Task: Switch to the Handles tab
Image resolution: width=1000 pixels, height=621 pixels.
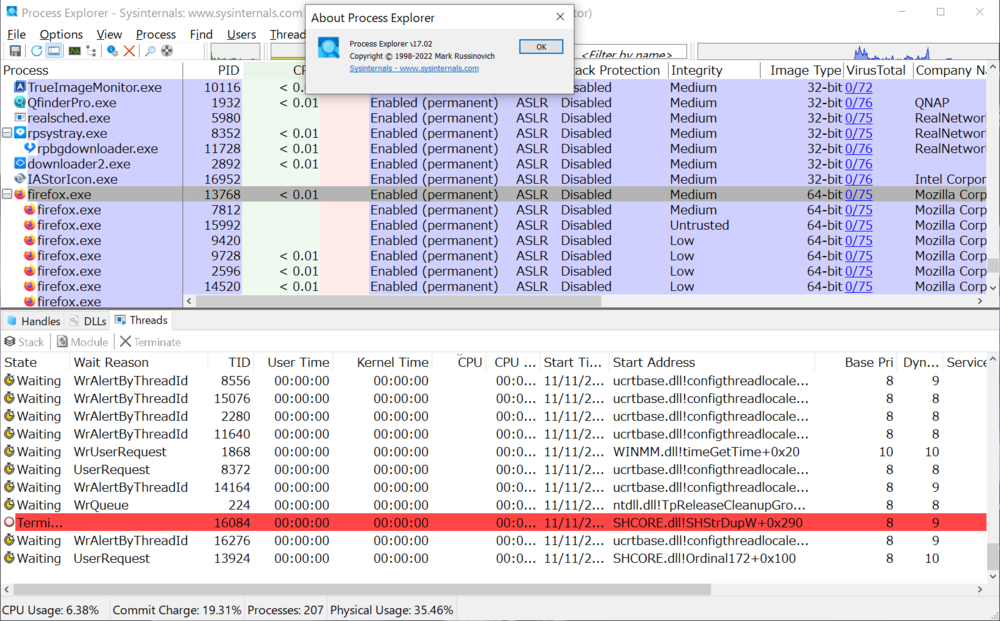Action: 34,320
